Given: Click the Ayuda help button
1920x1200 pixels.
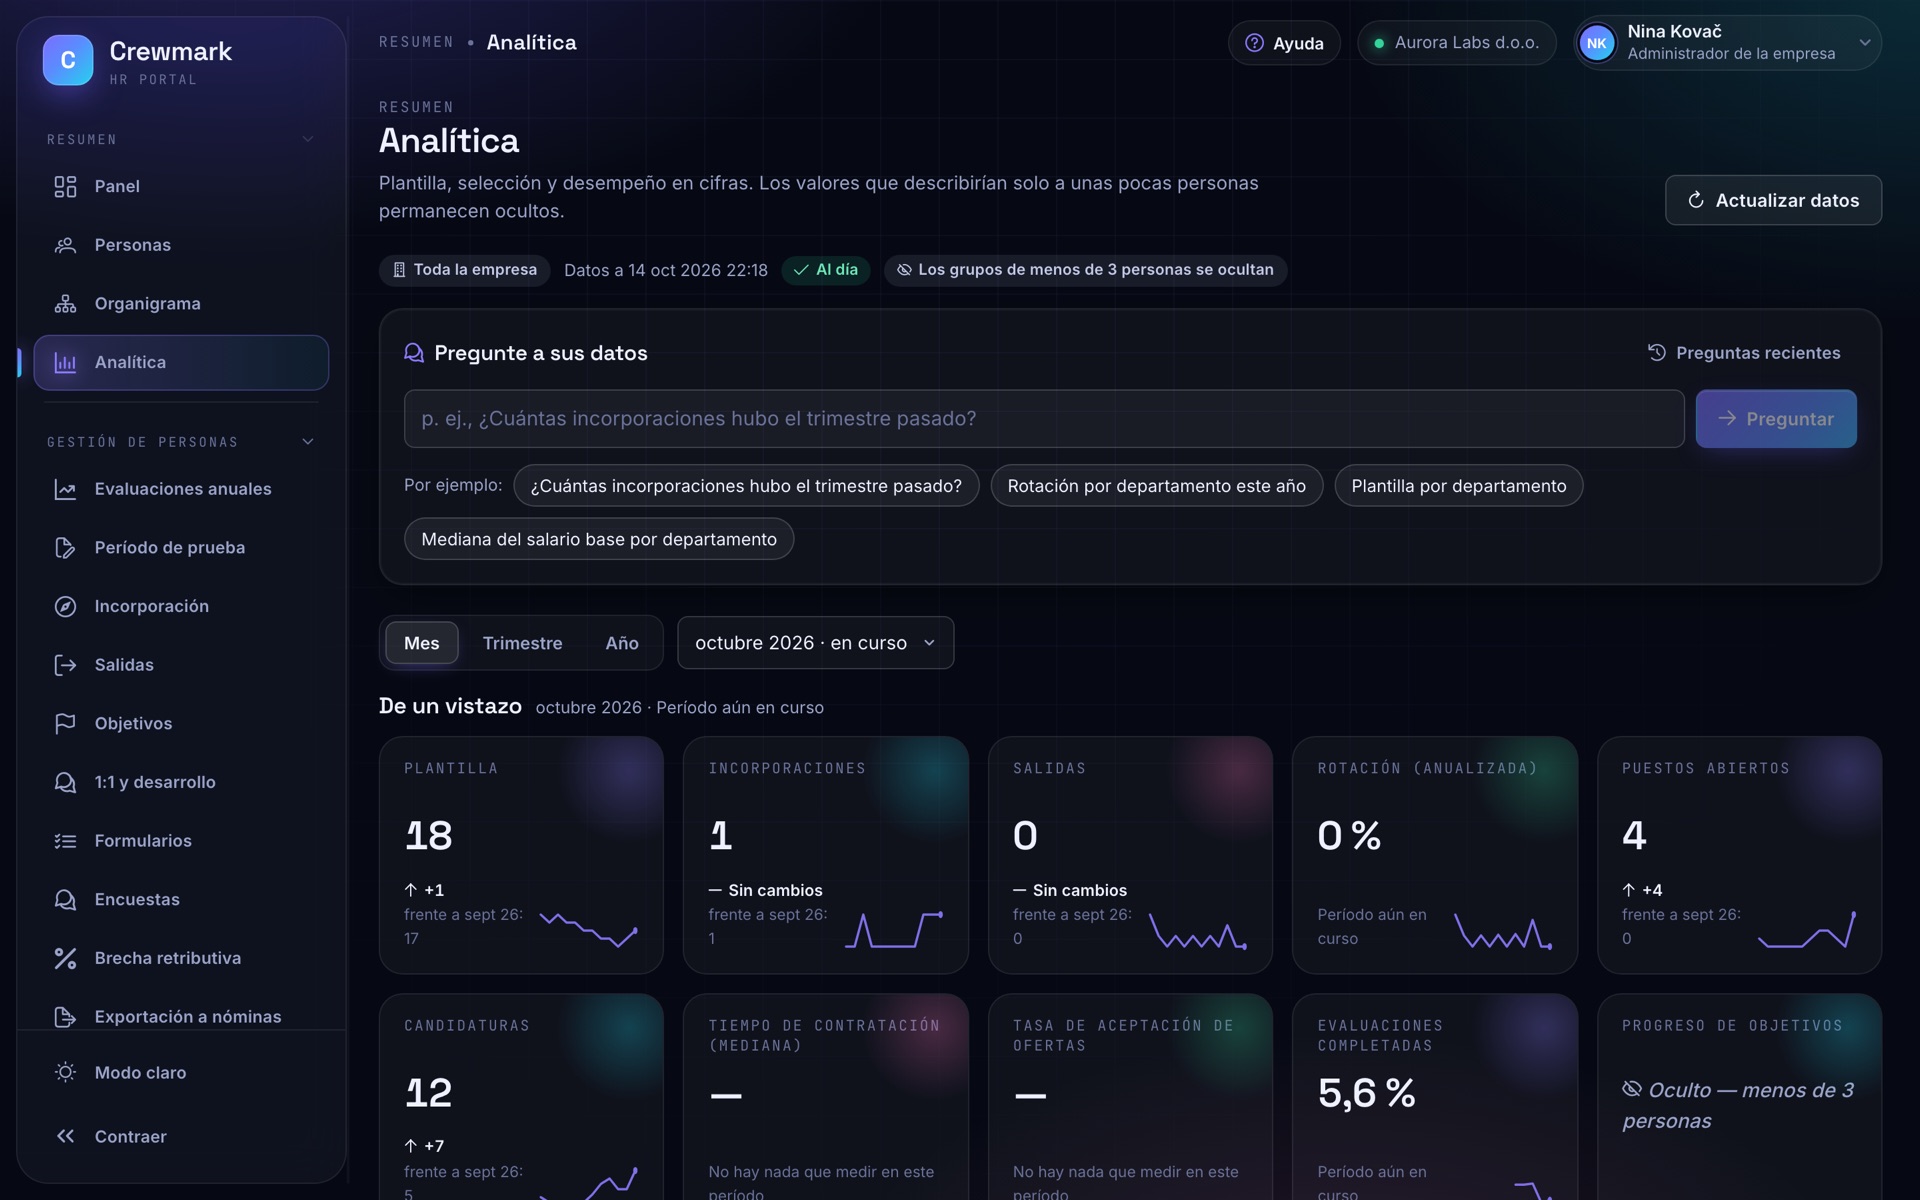Looking at the screenshot, I should [1284, 43].
